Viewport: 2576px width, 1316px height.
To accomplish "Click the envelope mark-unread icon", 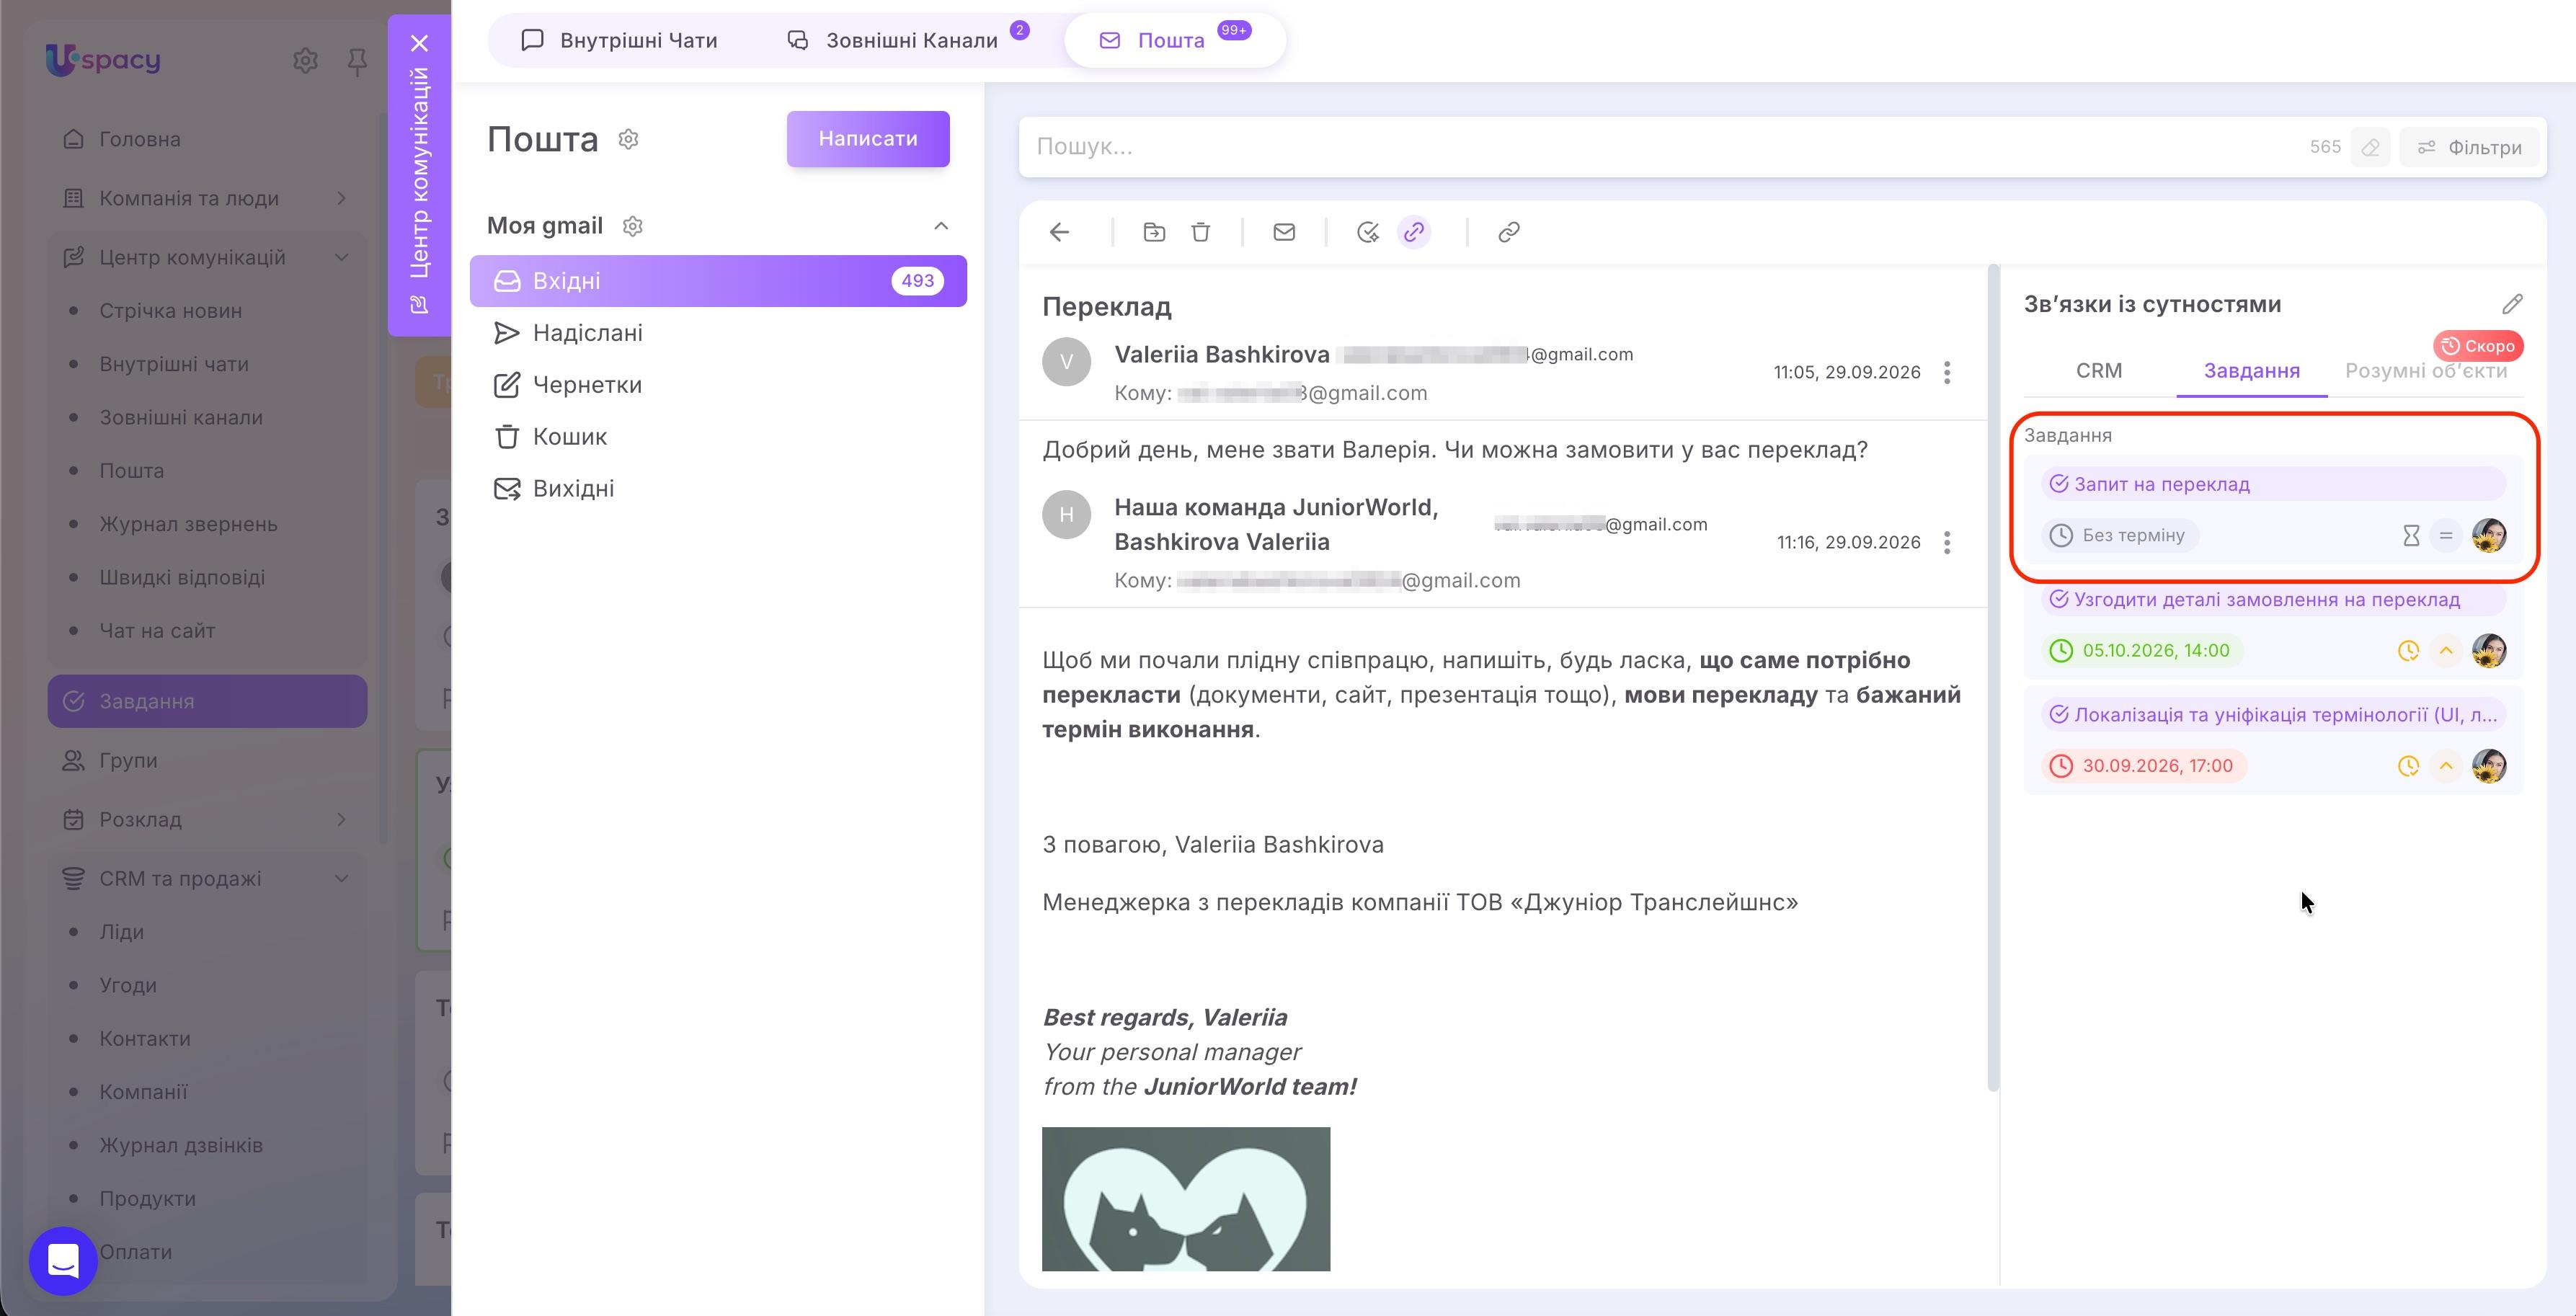I will coord(1284,232).
